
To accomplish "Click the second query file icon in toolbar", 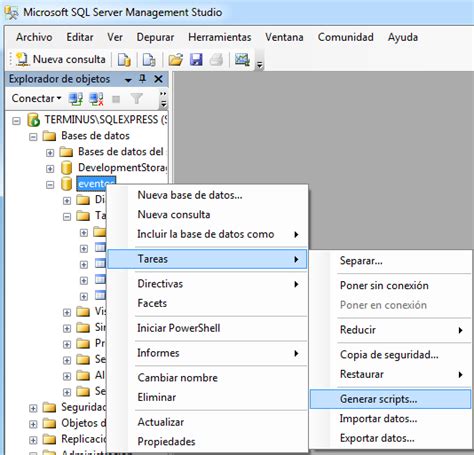I will tap(149, 60).
